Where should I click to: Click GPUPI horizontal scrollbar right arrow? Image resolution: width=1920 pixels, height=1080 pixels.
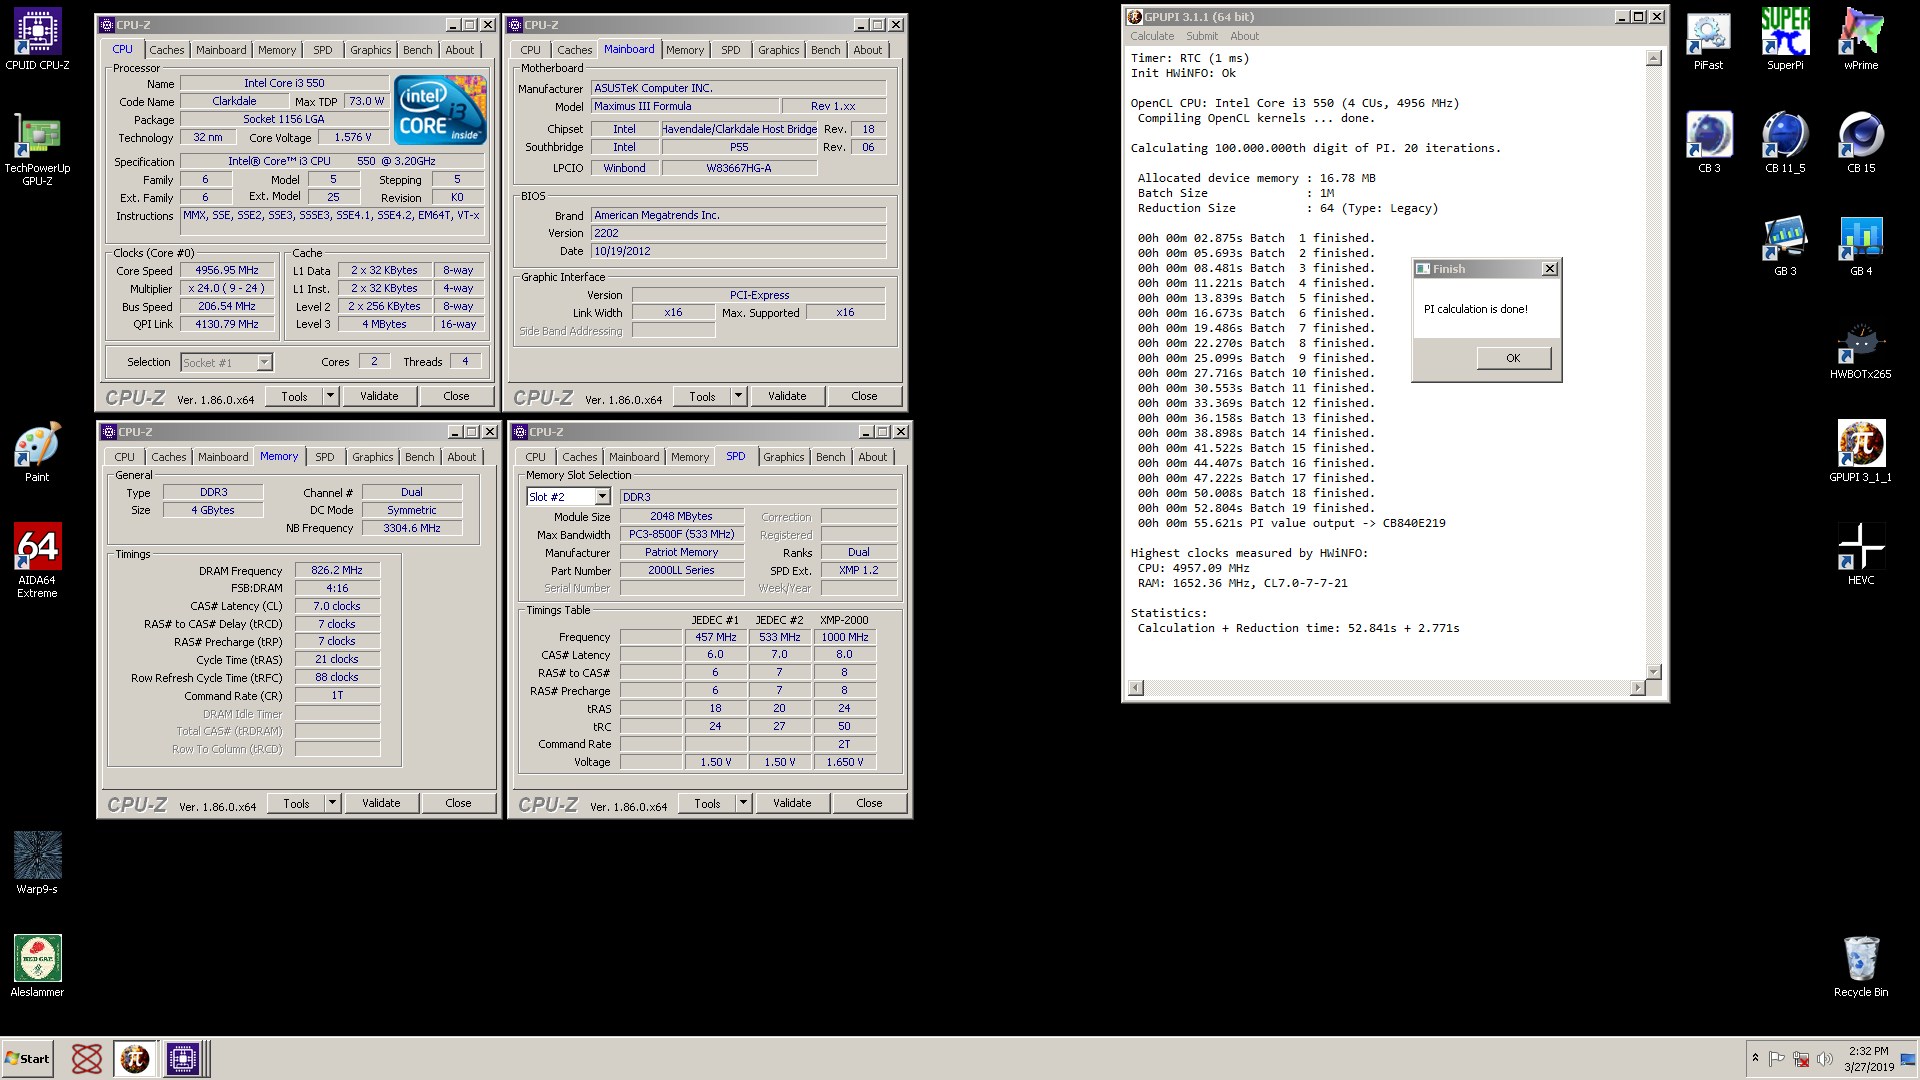(1637, 688)
